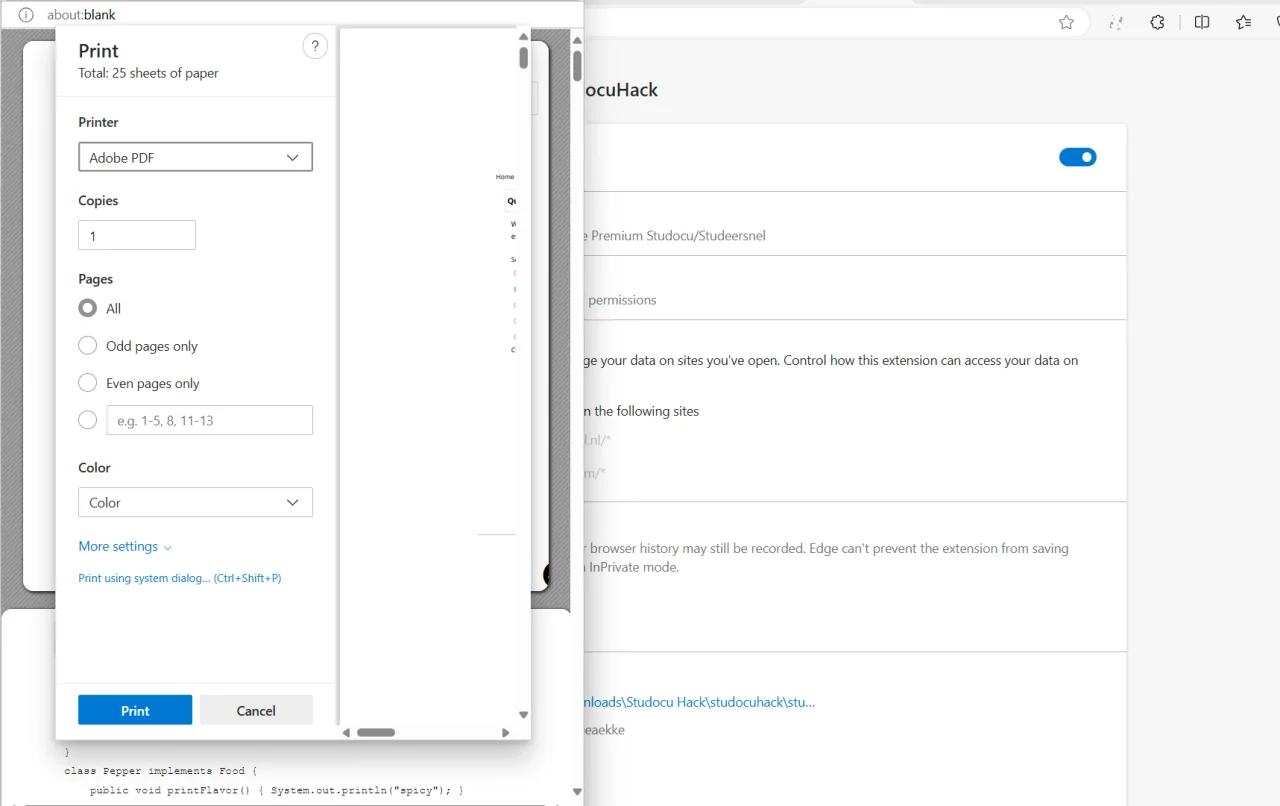Click preview scrollbar up arrow
The width and height of the screenshot is (1280, 806).
(x=523, y=37)
